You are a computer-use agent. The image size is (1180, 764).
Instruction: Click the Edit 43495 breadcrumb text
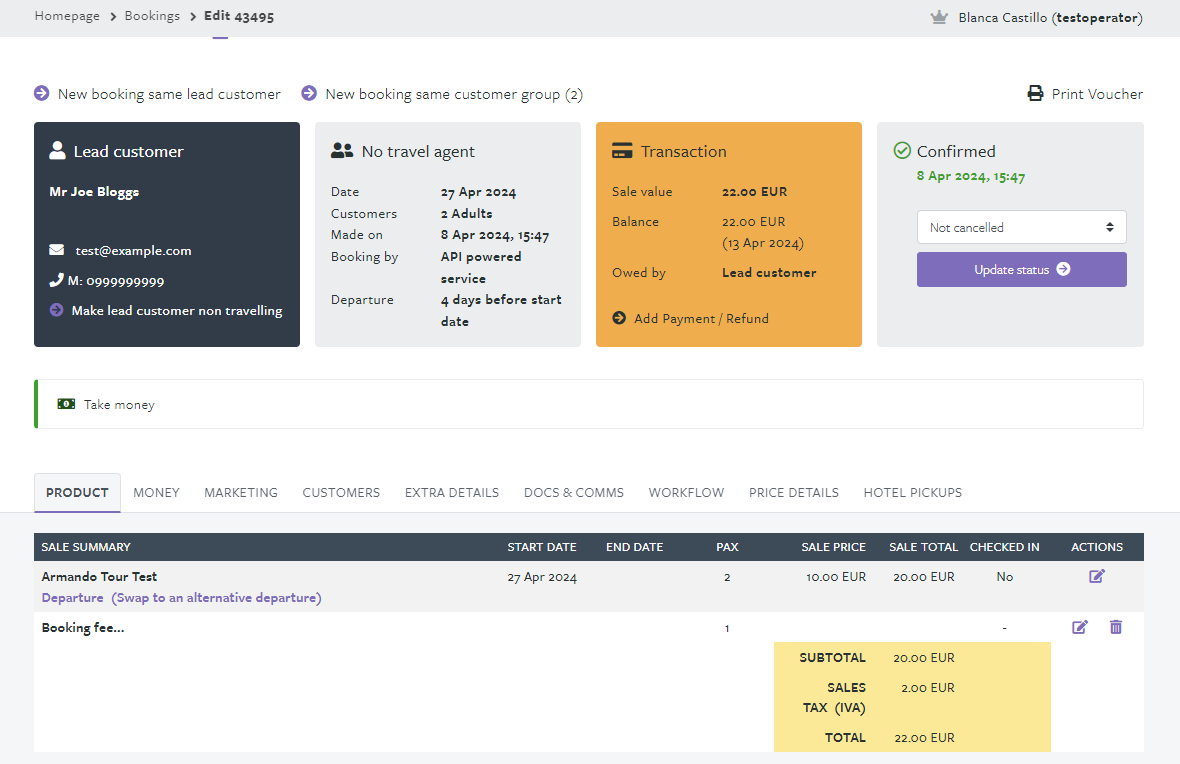[x=239, y=16]
